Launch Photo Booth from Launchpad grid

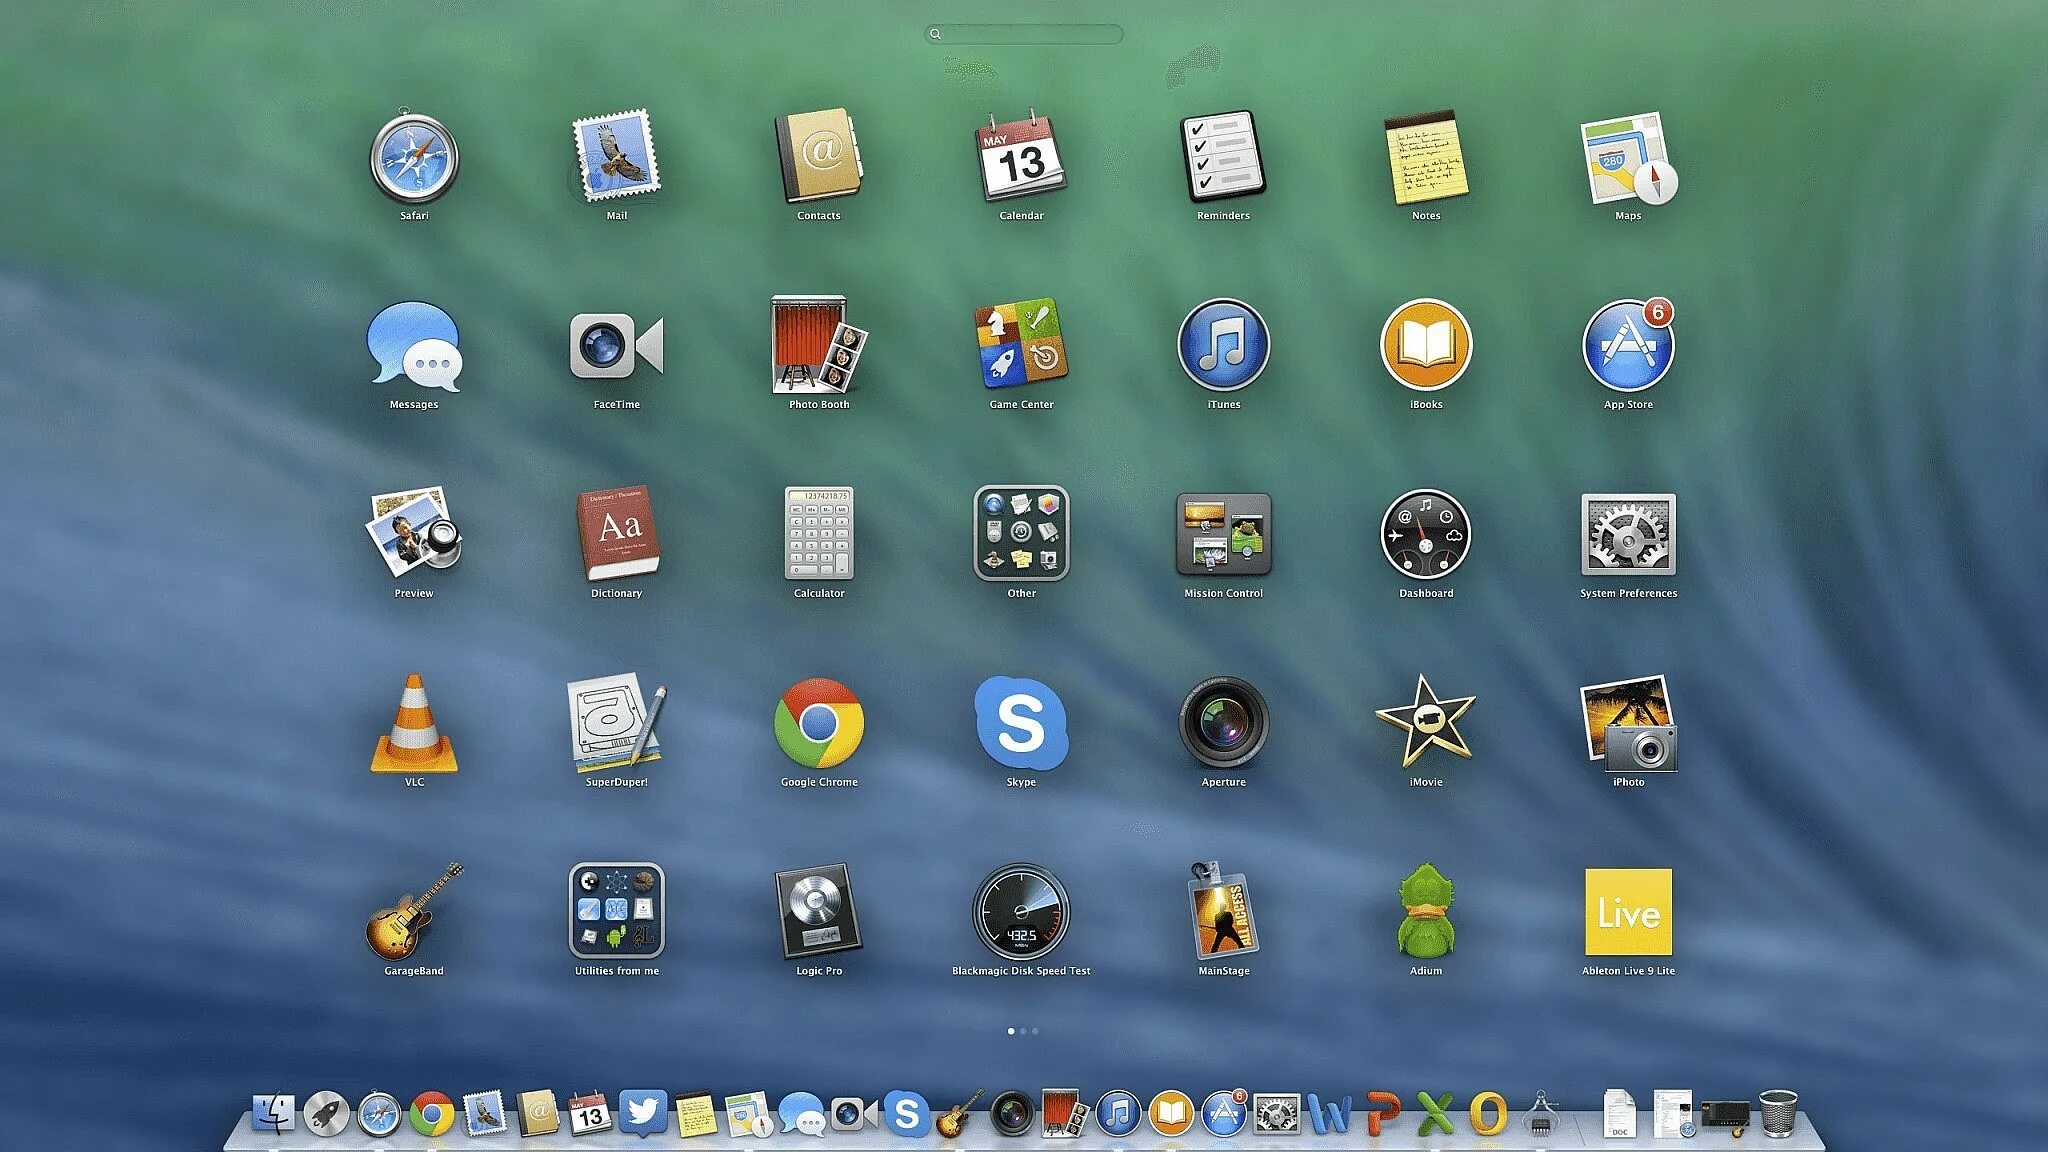click(x=819, y=344)
